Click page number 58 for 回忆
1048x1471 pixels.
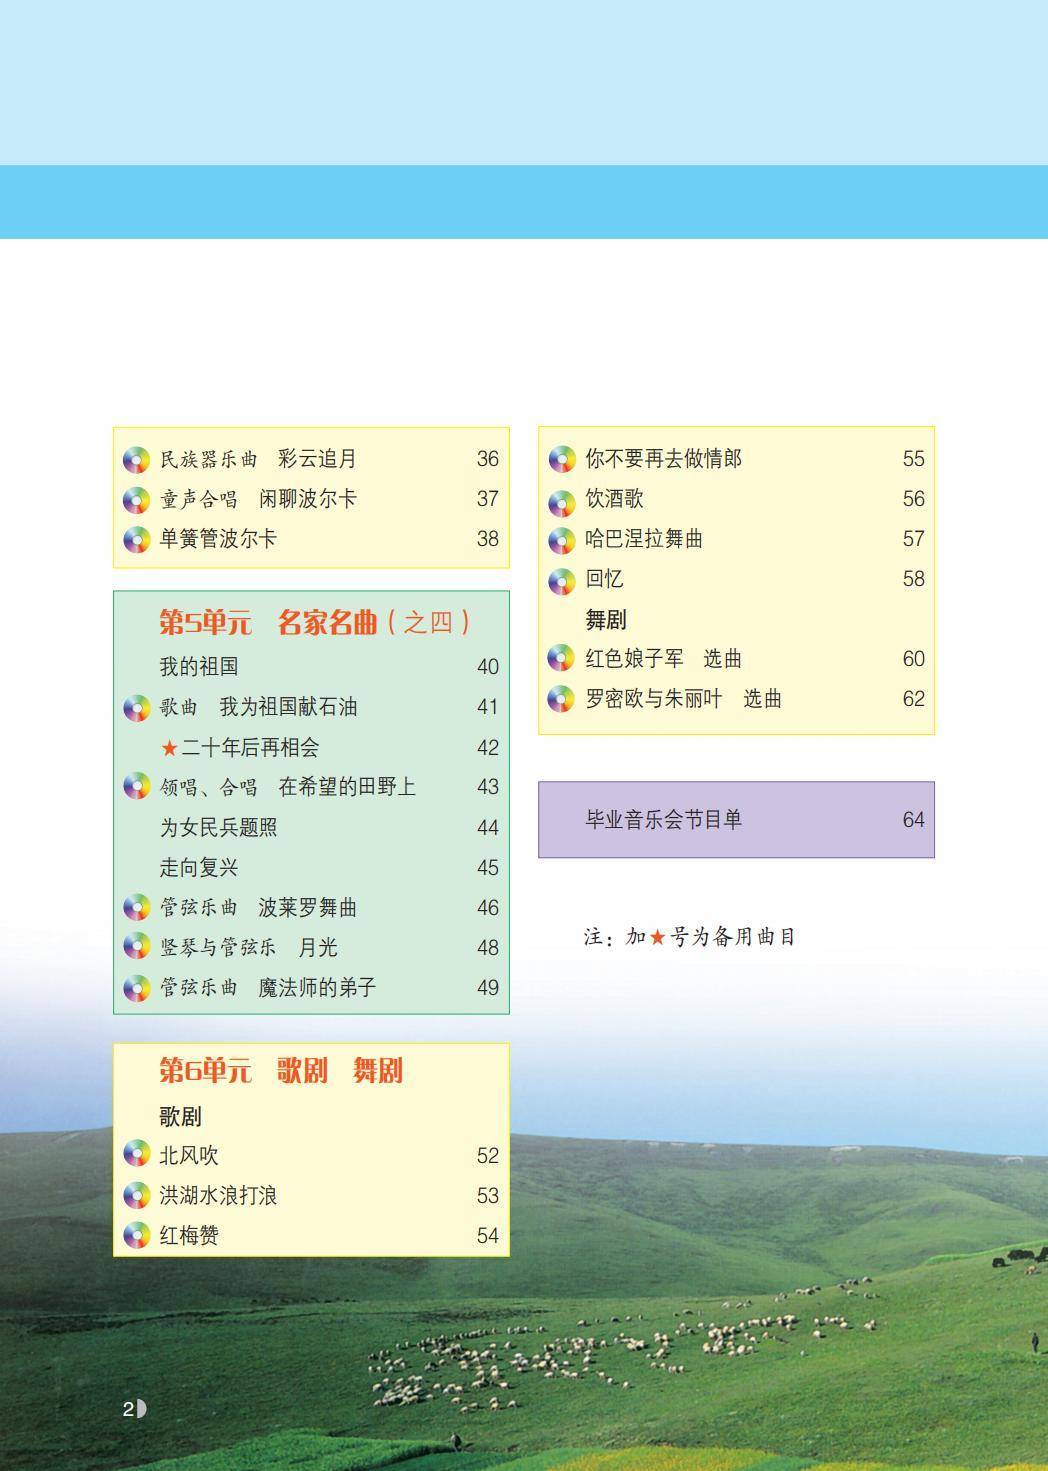913,579
